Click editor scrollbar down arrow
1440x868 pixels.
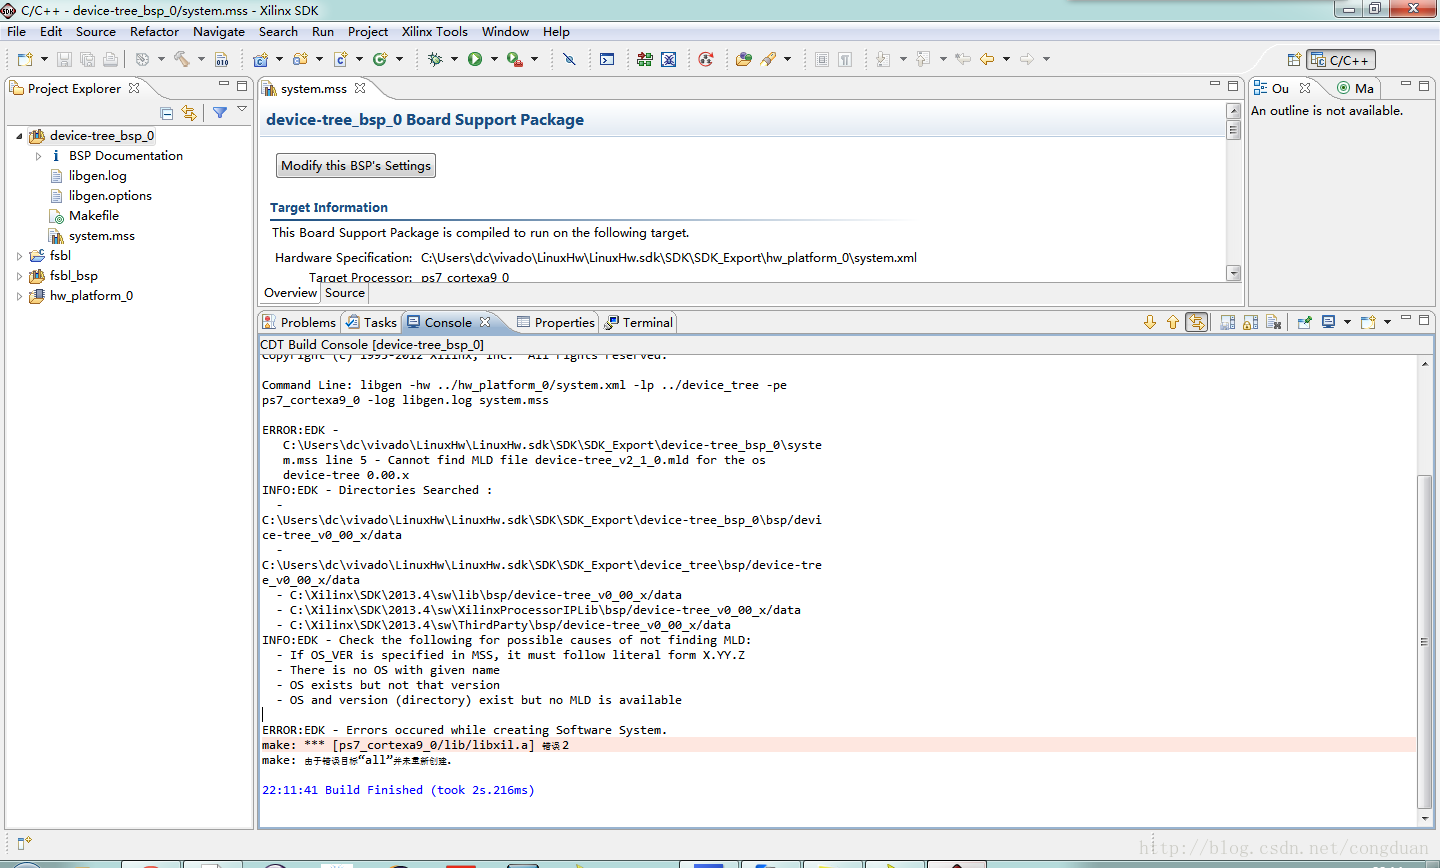1233,273
